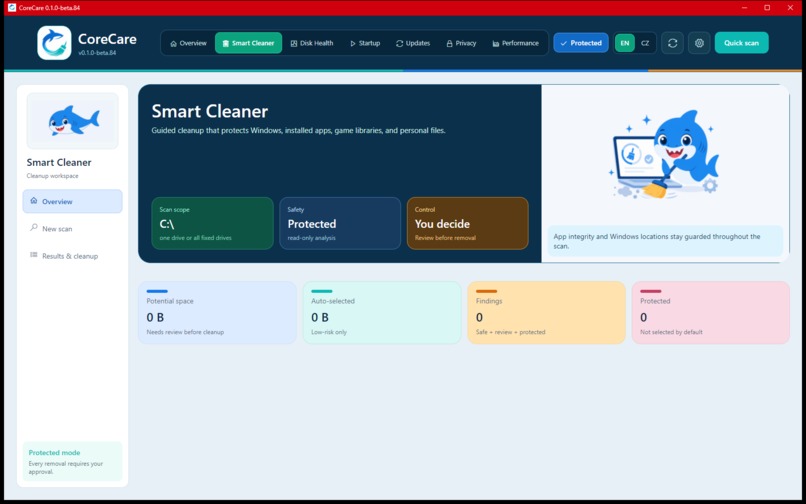Screen dimensions: 806x504
Task: Open the Startup tab
Action: pyautogui.click(x=365, y=43)
